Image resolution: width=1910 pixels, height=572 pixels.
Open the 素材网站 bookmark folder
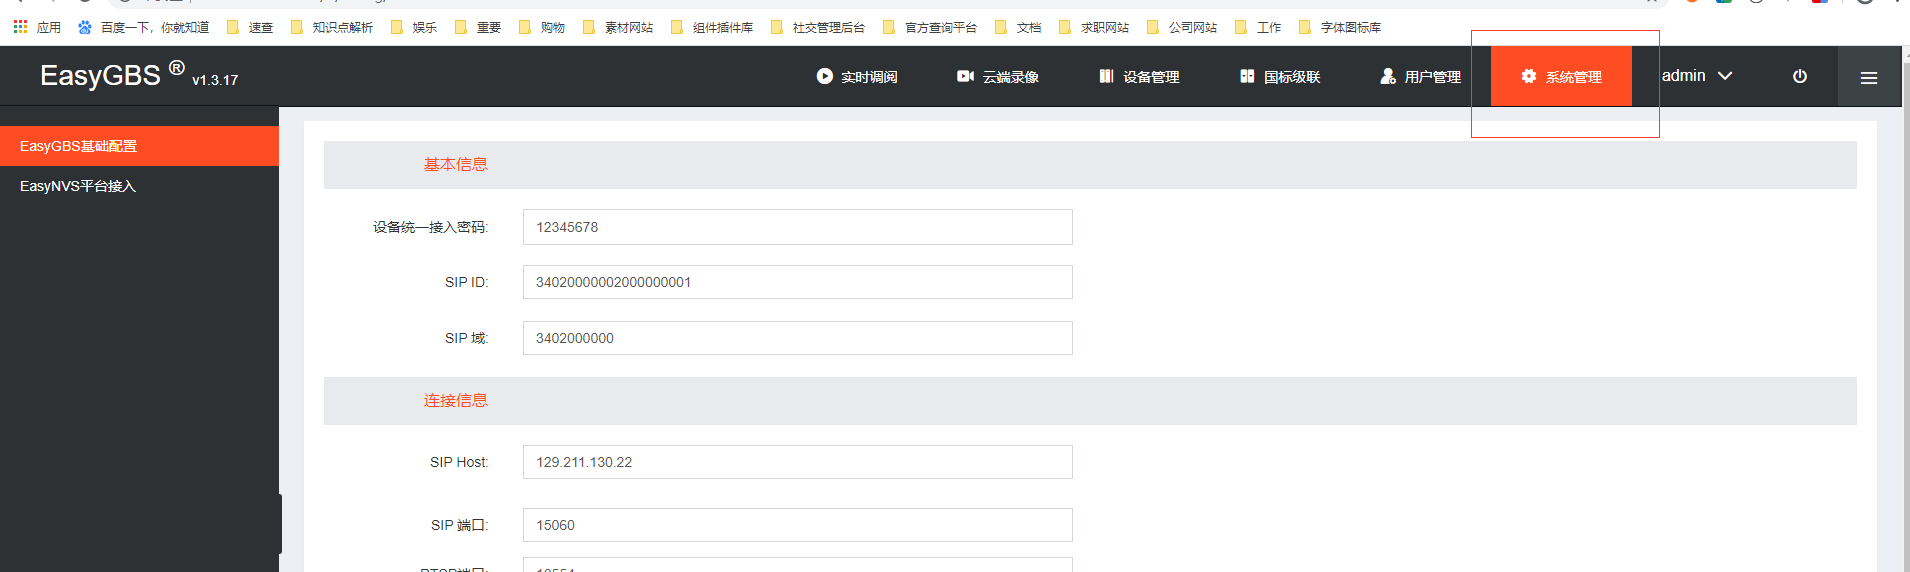(618, 27)
